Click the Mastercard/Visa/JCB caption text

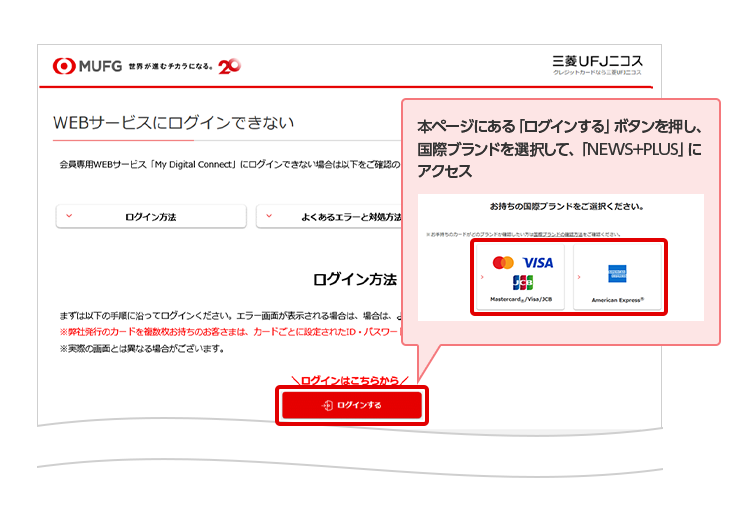521,299
